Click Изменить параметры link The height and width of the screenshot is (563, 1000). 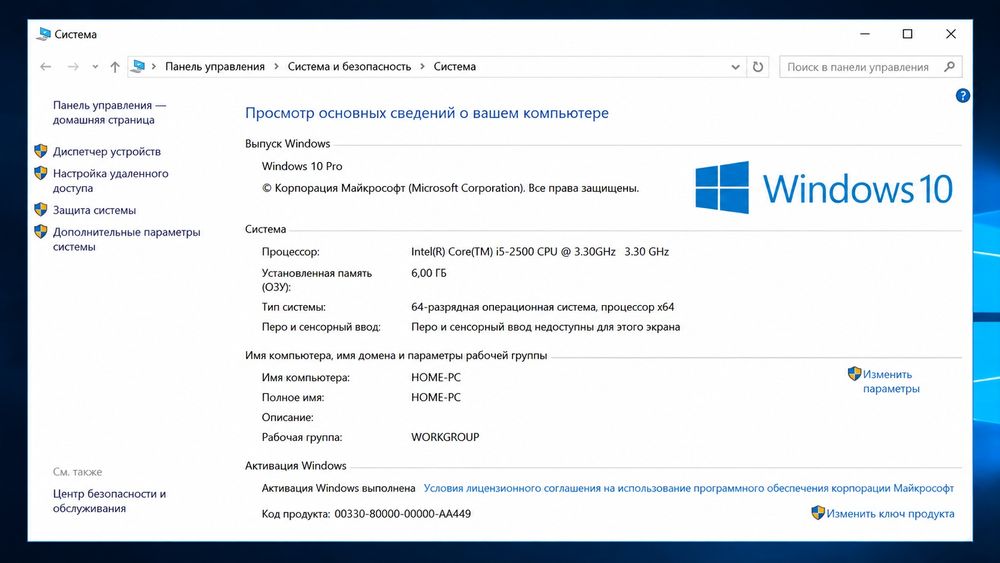point(891,381)
